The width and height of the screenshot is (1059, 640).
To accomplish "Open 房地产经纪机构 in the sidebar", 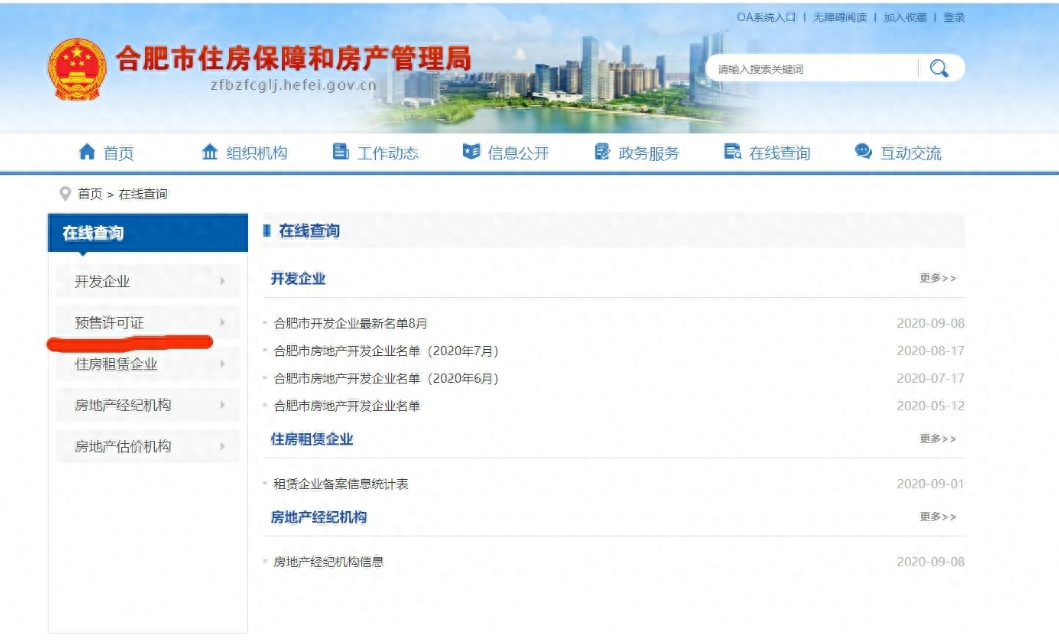I will coord(123,405).
